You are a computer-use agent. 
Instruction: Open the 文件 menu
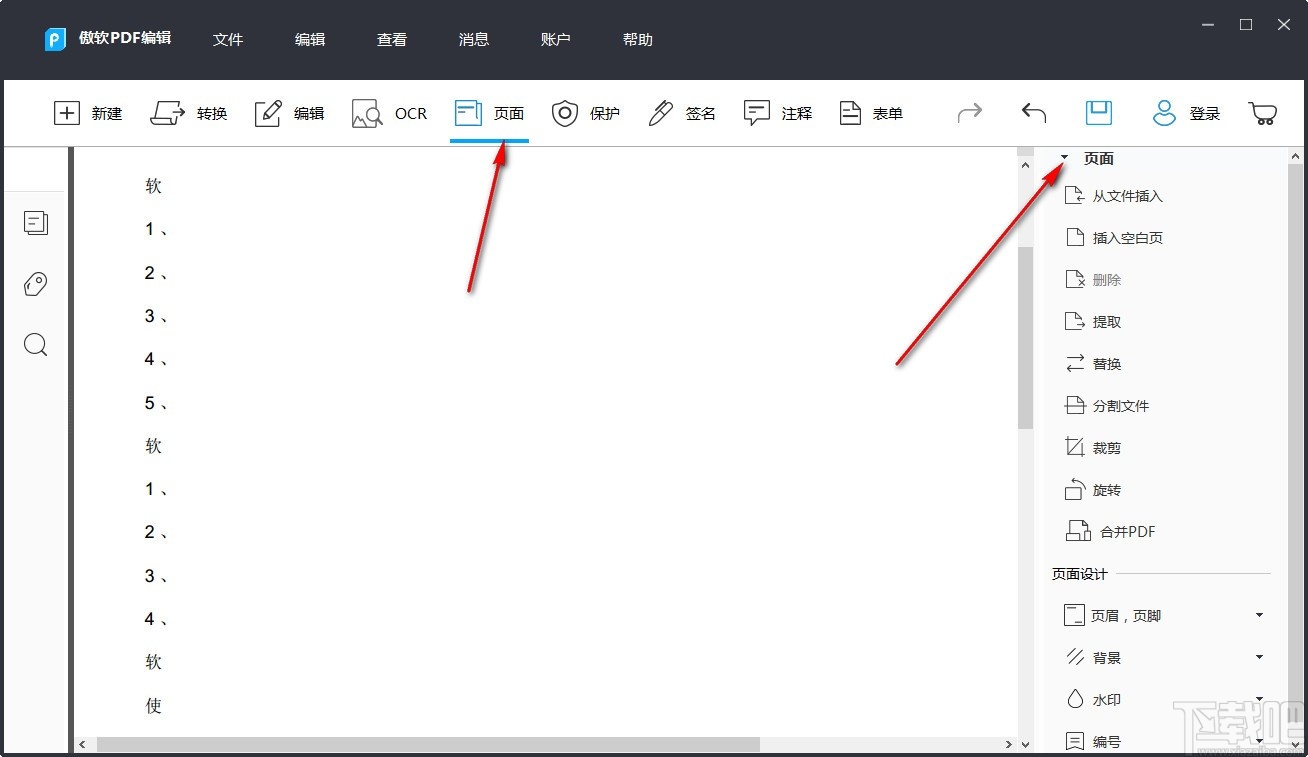click(228, 39)
